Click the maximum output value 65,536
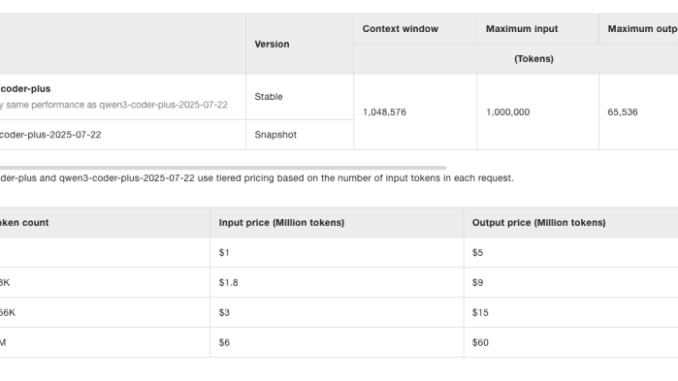Viewport: 678px width, 381px height. pyautogui.click(x=622, y=112)
